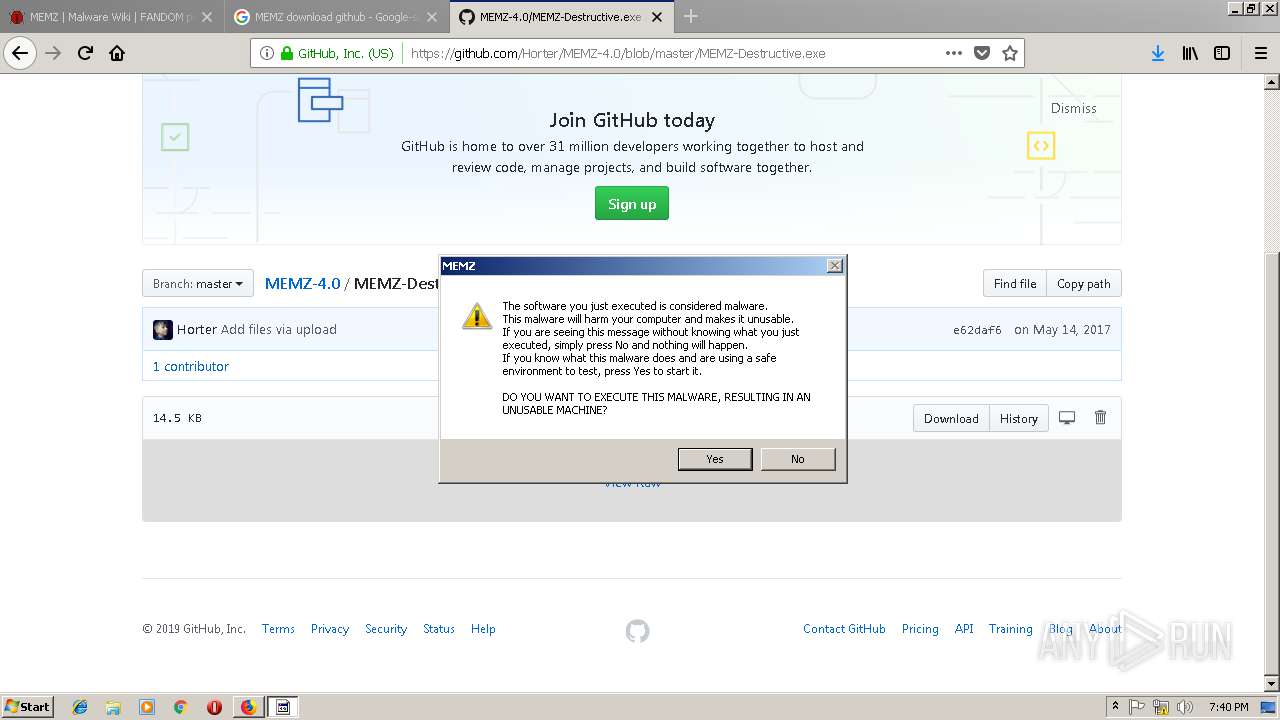The height and width of the screenshot is (720, 1280).
Task: Open the Security footer link
Action: point(386,629)
